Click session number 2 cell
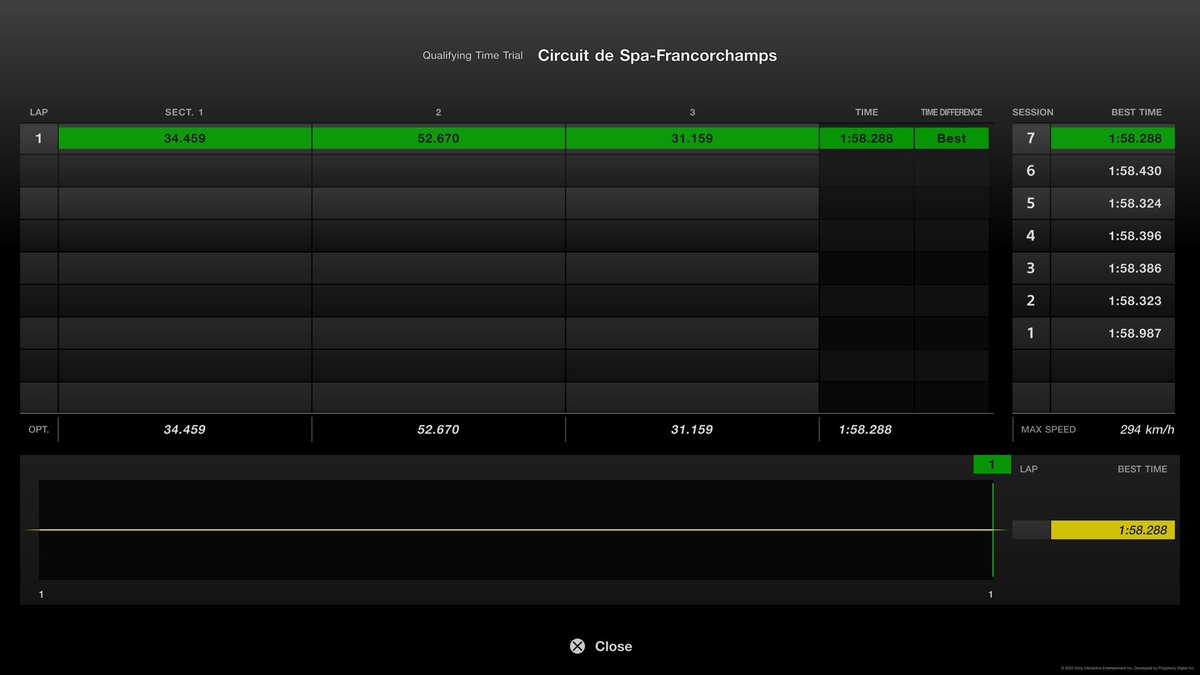The height and width of the screenshot is (675, 1200). point(1031,300)
